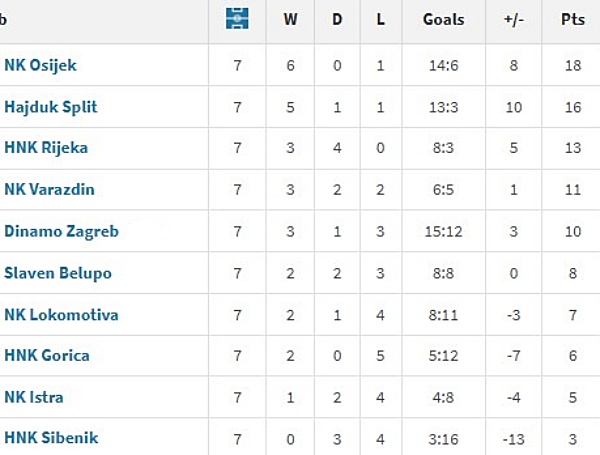The height and width of the screenshot is (455, 600).
Task: Open the HNK Gorica club link
Action: coord(47,356)
